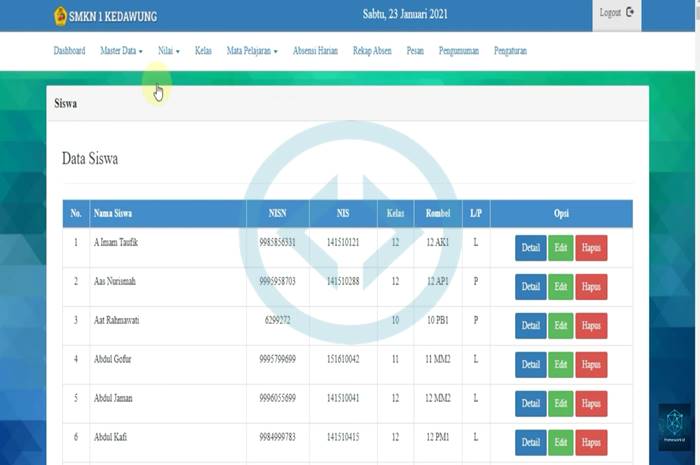Viewport: 700px width, 465px height.
Task: Edit the Abdul Jaman student record
Action: tap(560, 403)
